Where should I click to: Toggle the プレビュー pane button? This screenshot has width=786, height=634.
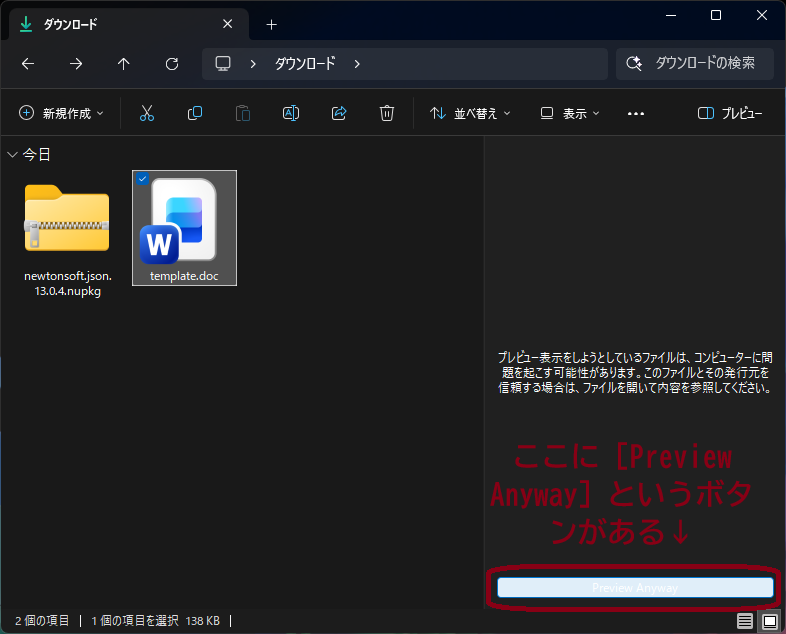tap(730, 113)
